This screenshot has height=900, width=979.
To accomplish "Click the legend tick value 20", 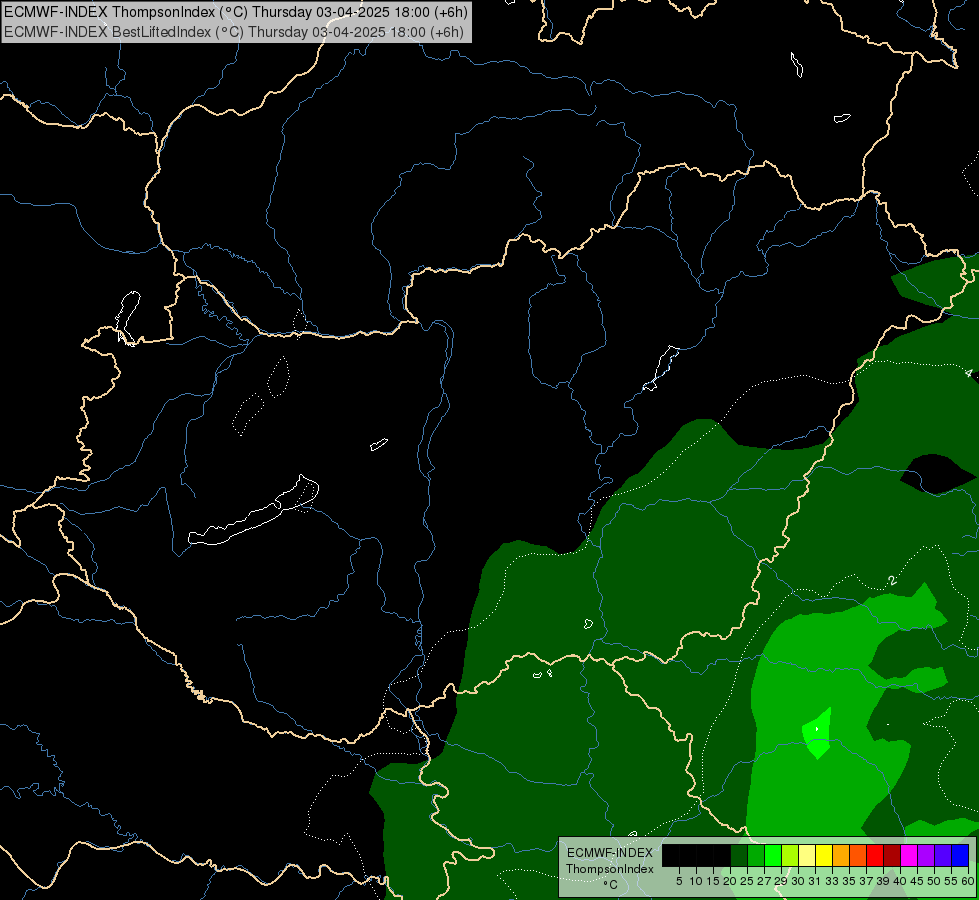I will [x=730, y=881].
